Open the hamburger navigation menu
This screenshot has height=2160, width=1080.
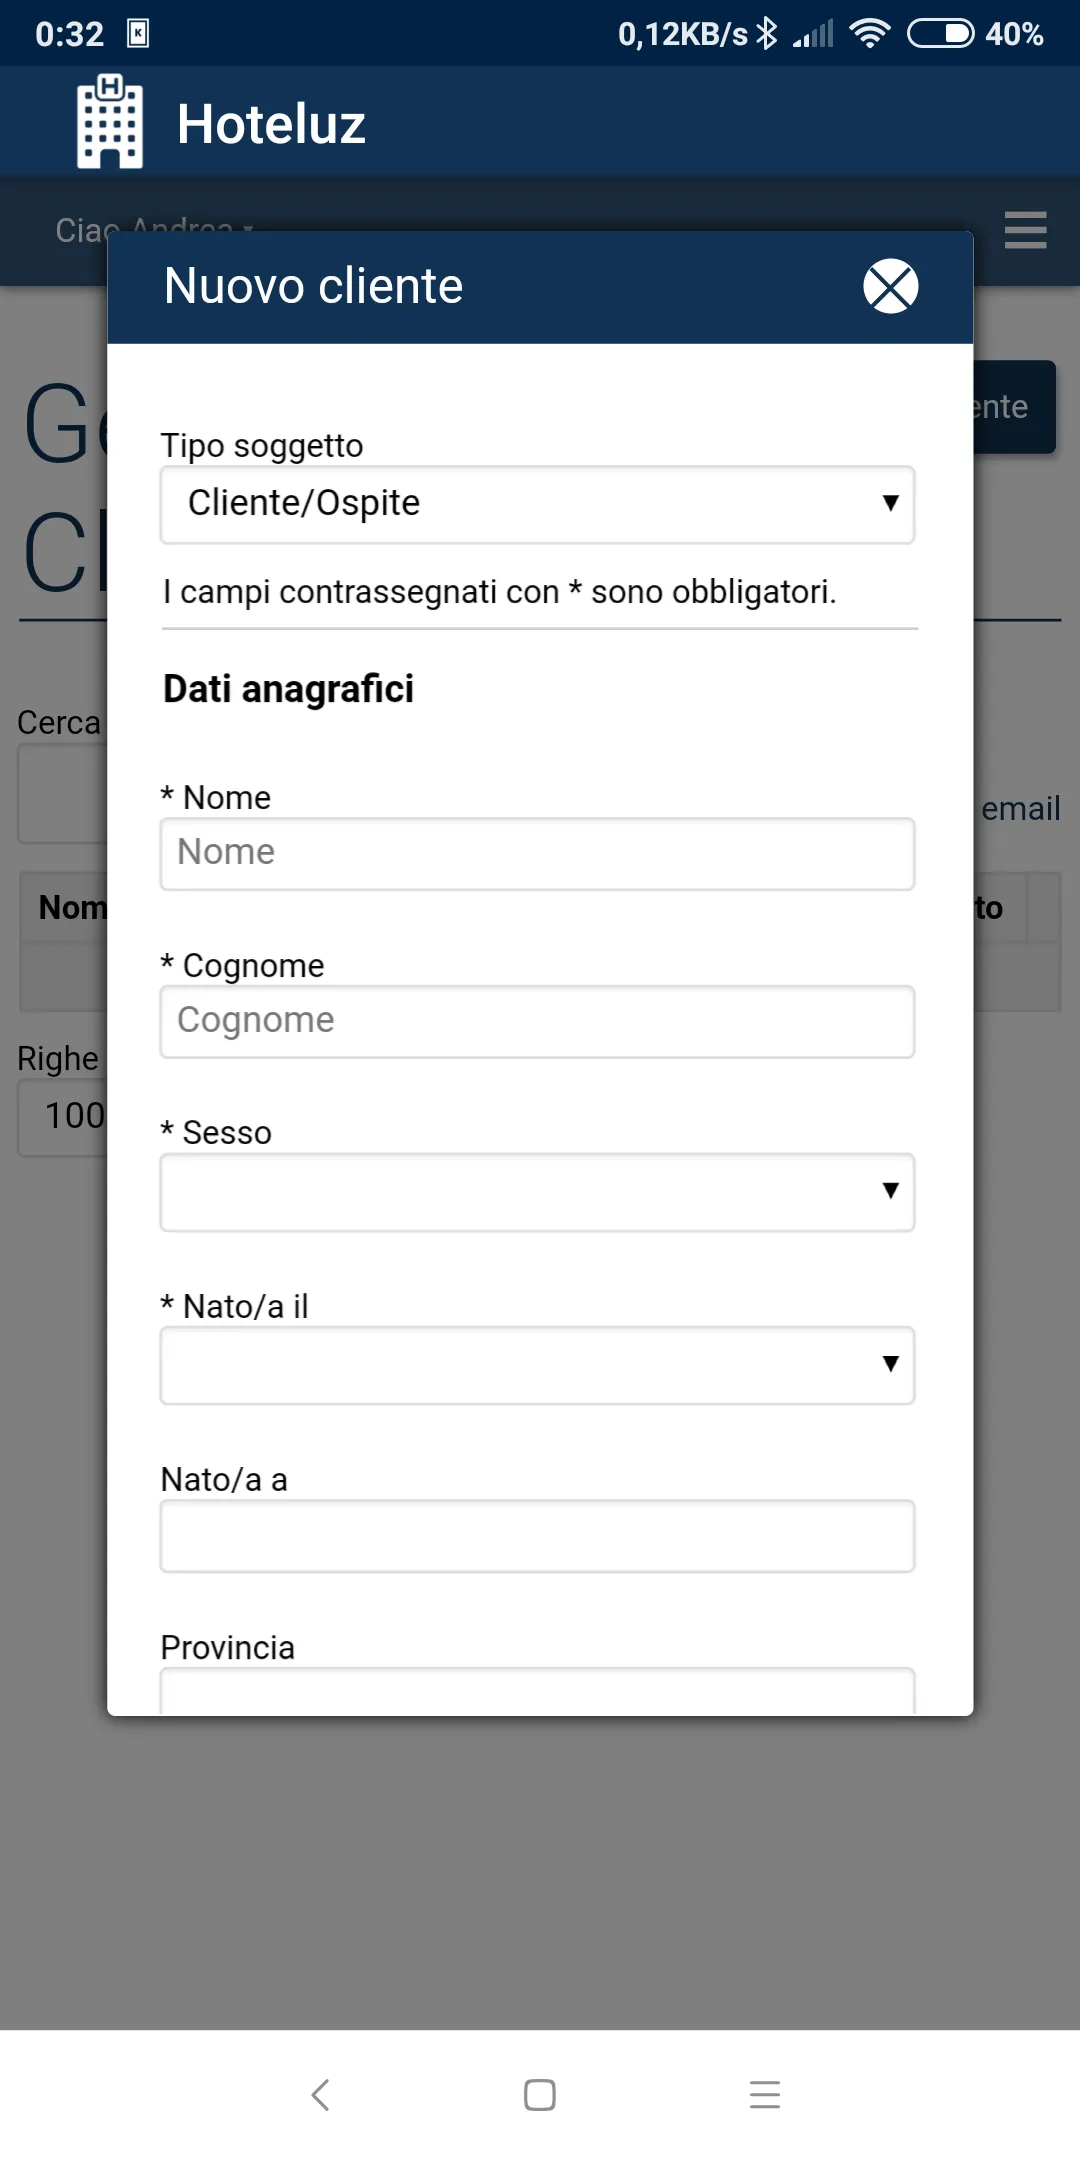(x=1025, y=230)
